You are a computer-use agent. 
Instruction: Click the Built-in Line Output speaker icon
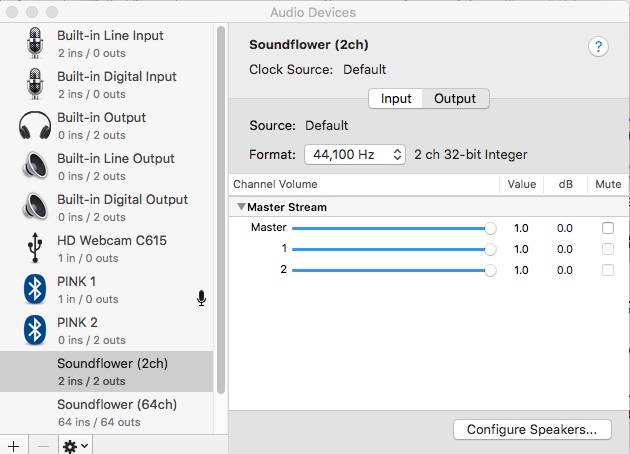(x=35, y=166)
